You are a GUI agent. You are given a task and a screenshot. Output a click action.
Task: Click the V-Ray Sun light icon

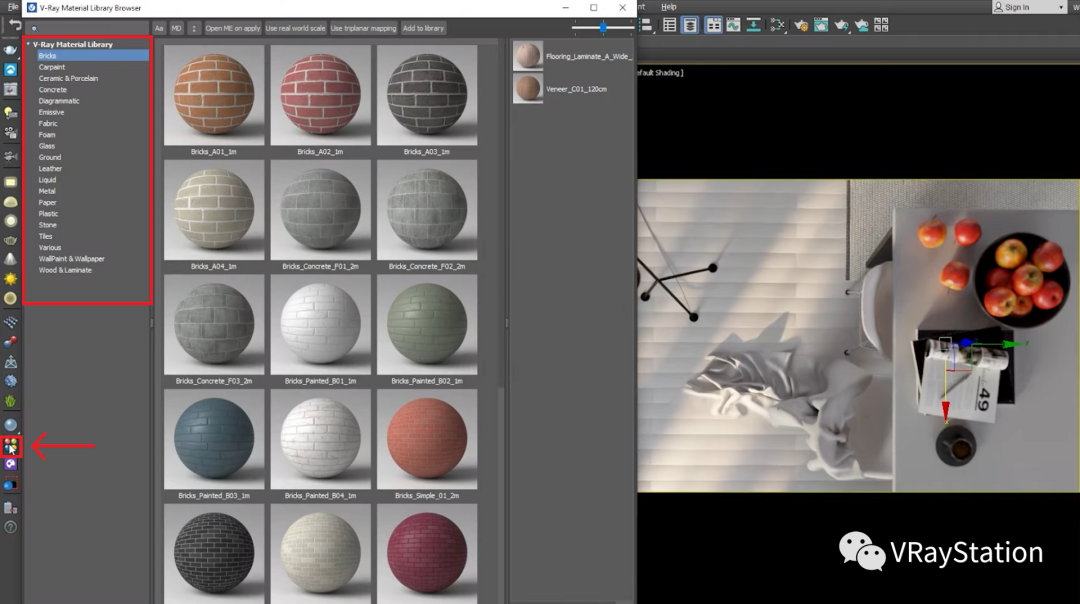click(x=10, y=279)
